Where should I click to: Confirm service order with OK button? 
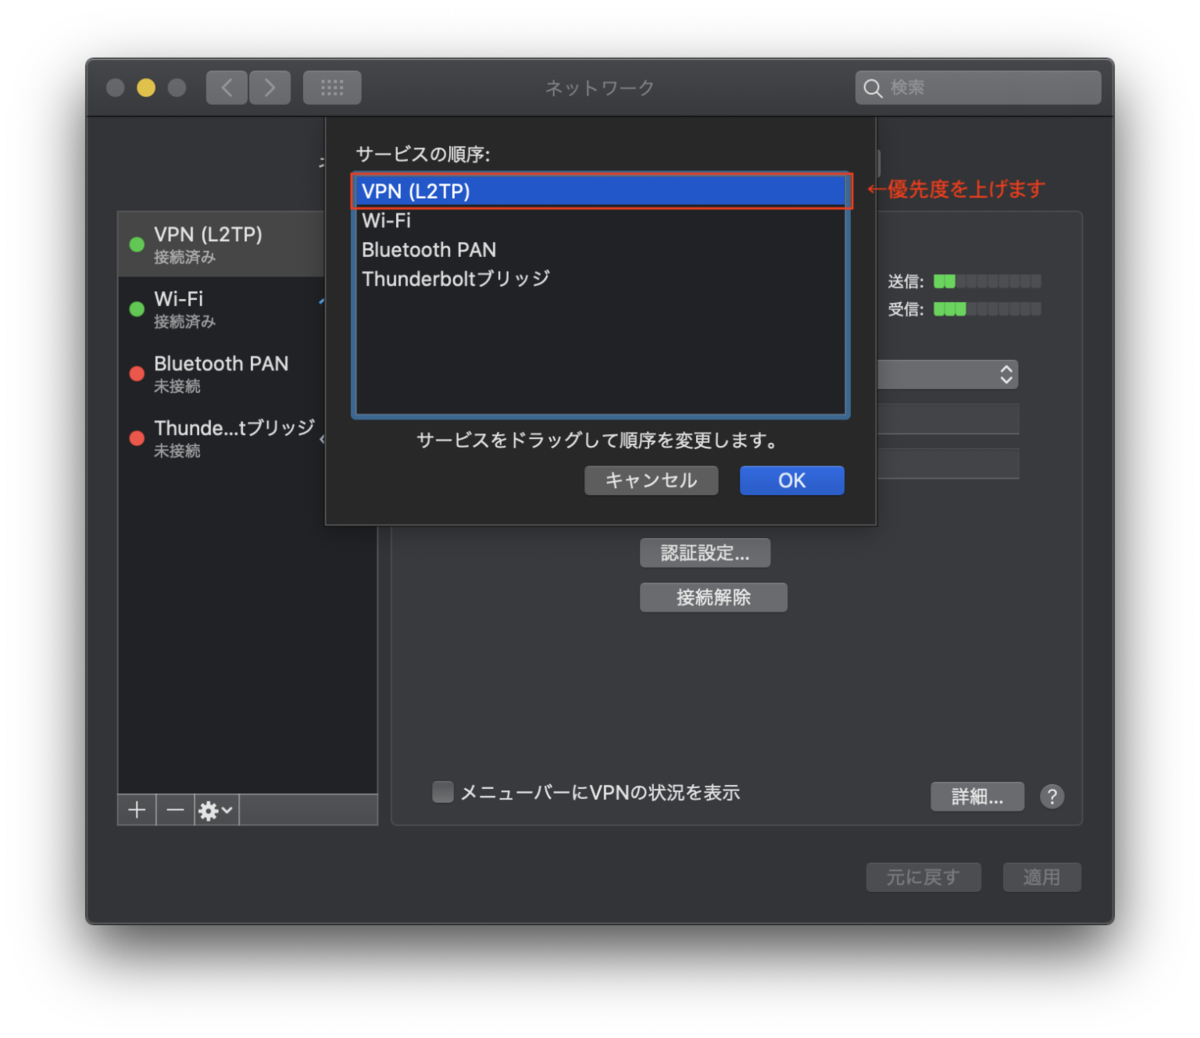coord(791,480)
